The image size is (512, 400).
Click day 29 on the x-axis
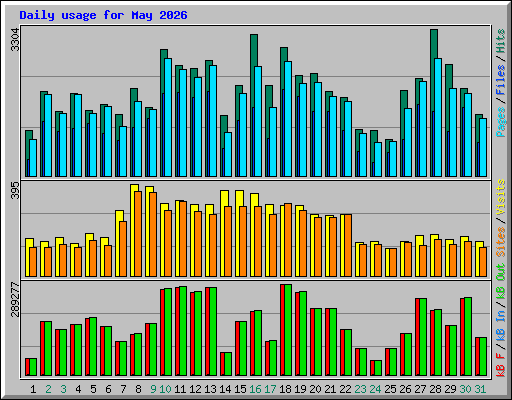click(x=450, y=389)
